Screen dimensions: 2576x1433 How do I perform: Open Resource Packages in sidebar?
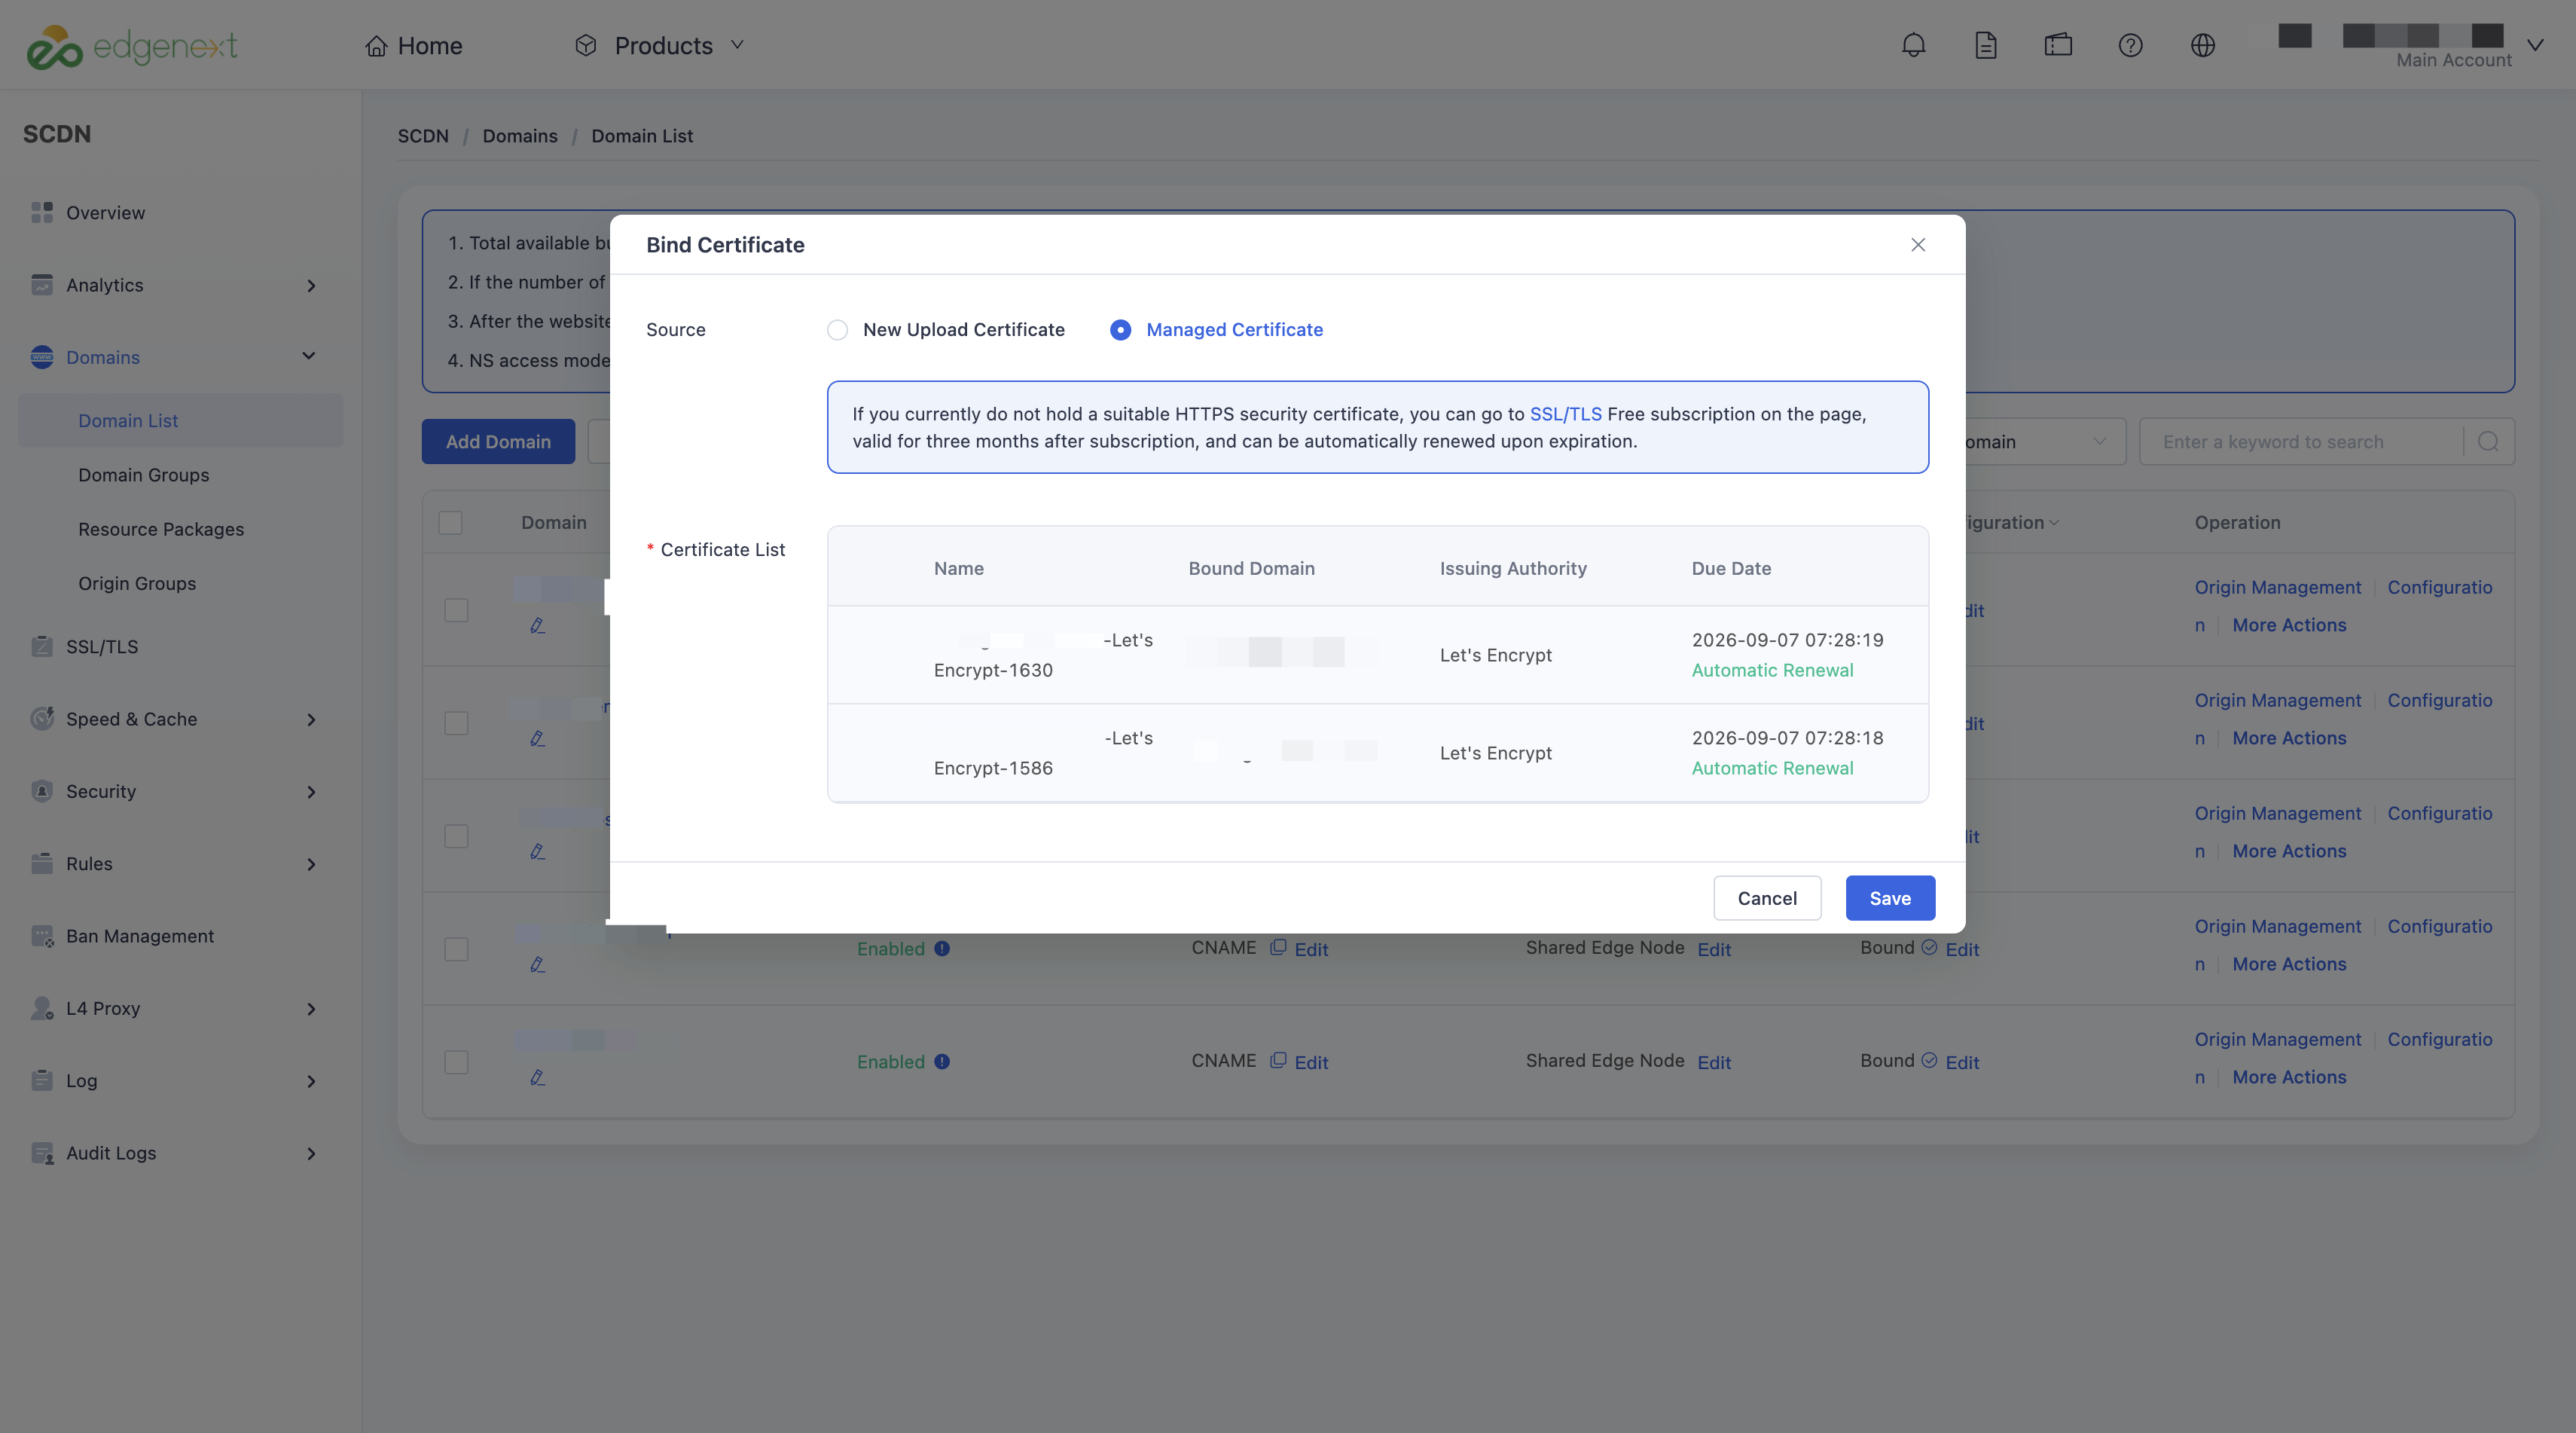point(161,529)
